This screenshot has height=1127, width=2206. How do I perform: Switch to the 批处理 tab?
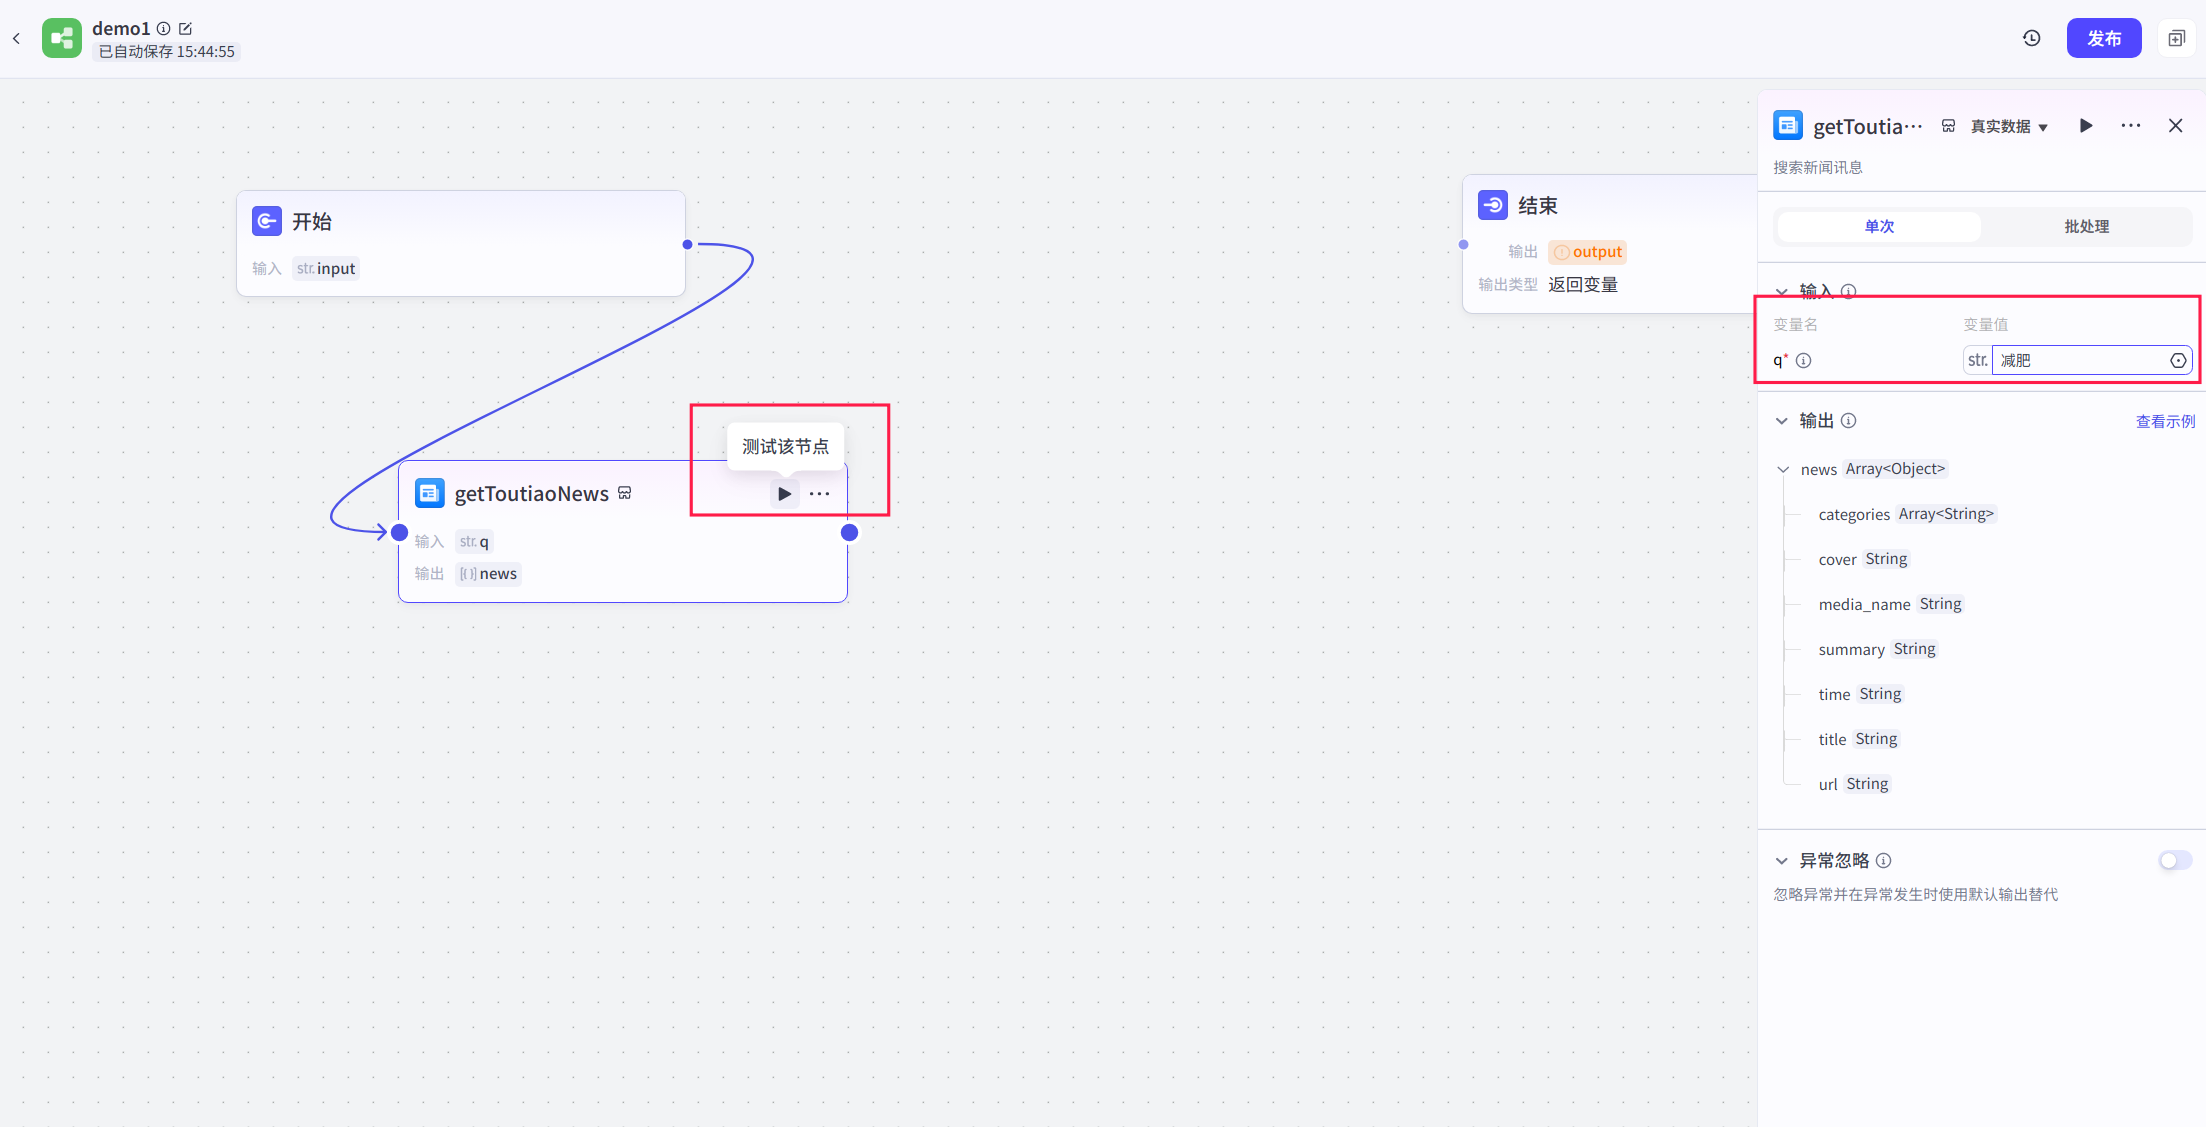(x=2087, y=227)
